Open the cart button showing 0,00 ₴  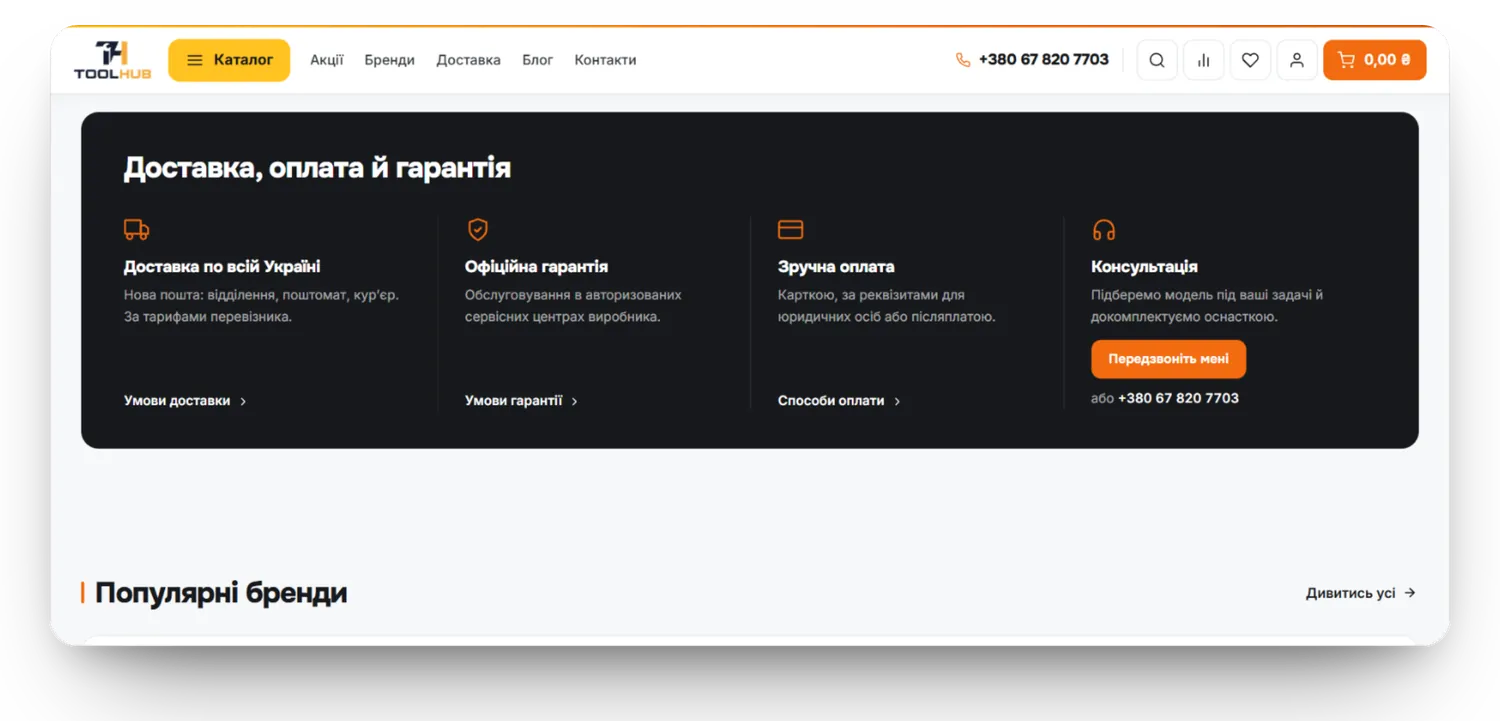1375,60
